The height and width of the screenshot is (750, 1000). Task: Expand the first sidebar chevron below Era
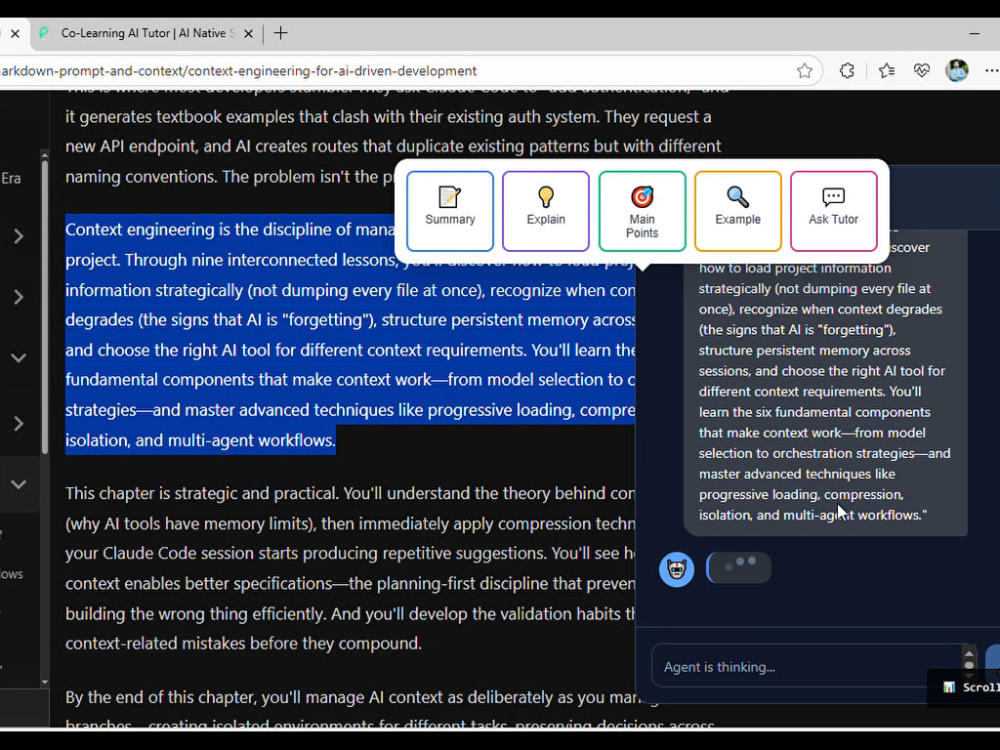[x=18, y=237]
